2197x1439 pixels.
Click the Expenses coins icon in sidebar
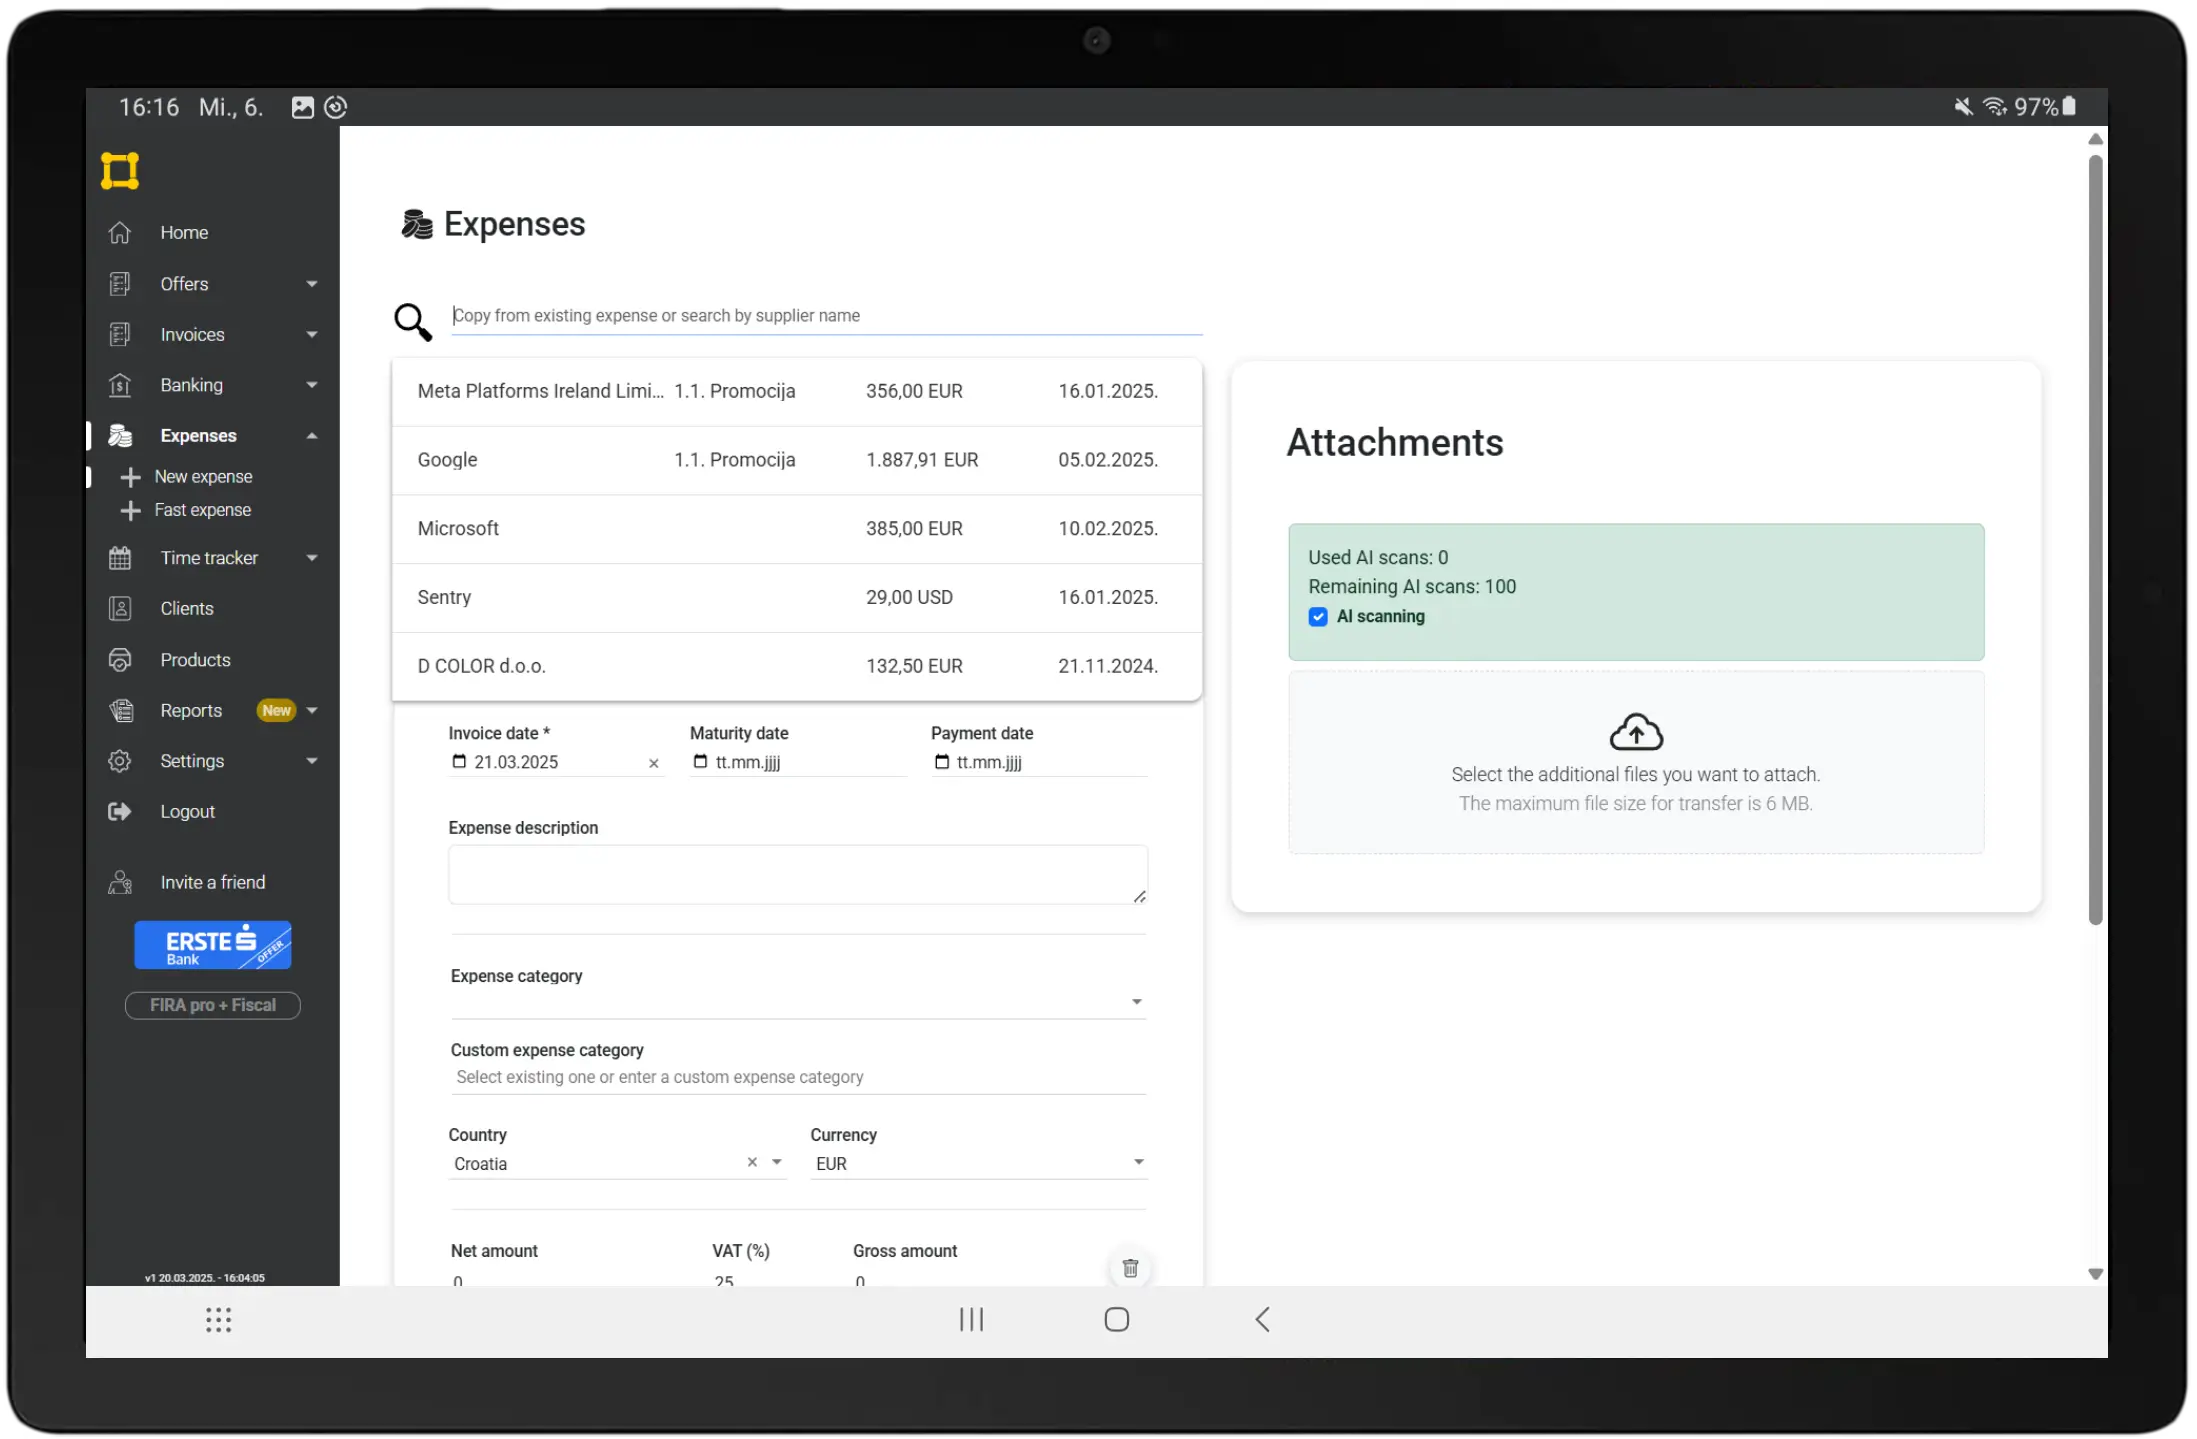click(120, 436)
